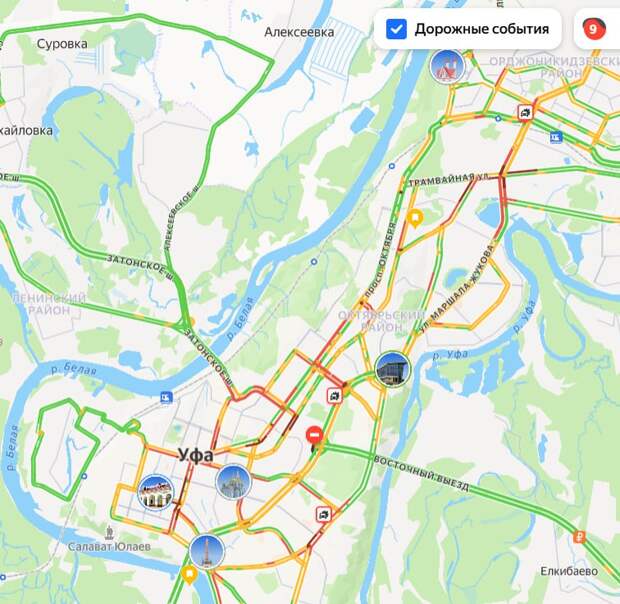The width and height of the screenshot is (620, 604).
Task: Uncheck the Дорожные события checkbox
Action: 396,29
